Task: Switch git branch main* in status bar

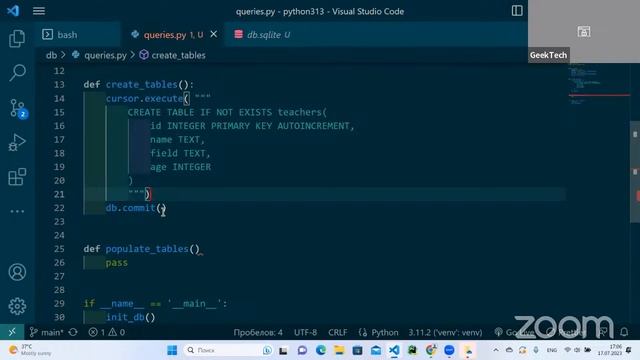Action: 47,332
